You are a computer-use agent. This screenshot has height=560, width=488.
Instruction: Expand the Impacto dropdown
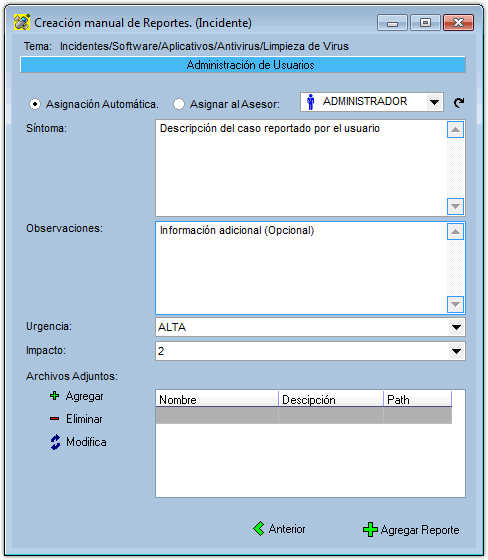point(456,351)
